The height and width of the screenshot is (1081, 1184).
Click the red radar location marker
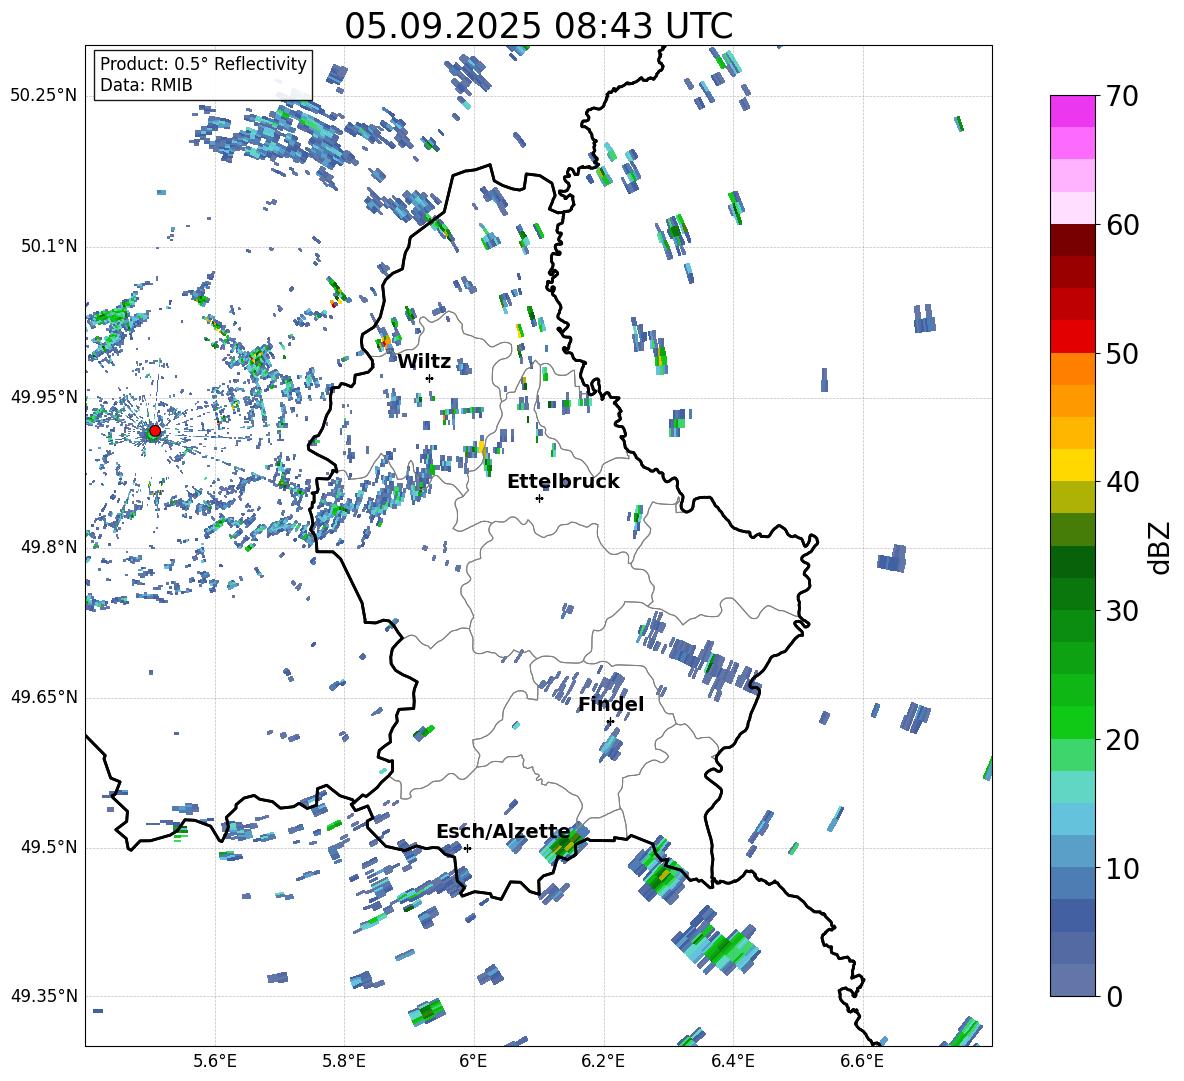(154, 431)
